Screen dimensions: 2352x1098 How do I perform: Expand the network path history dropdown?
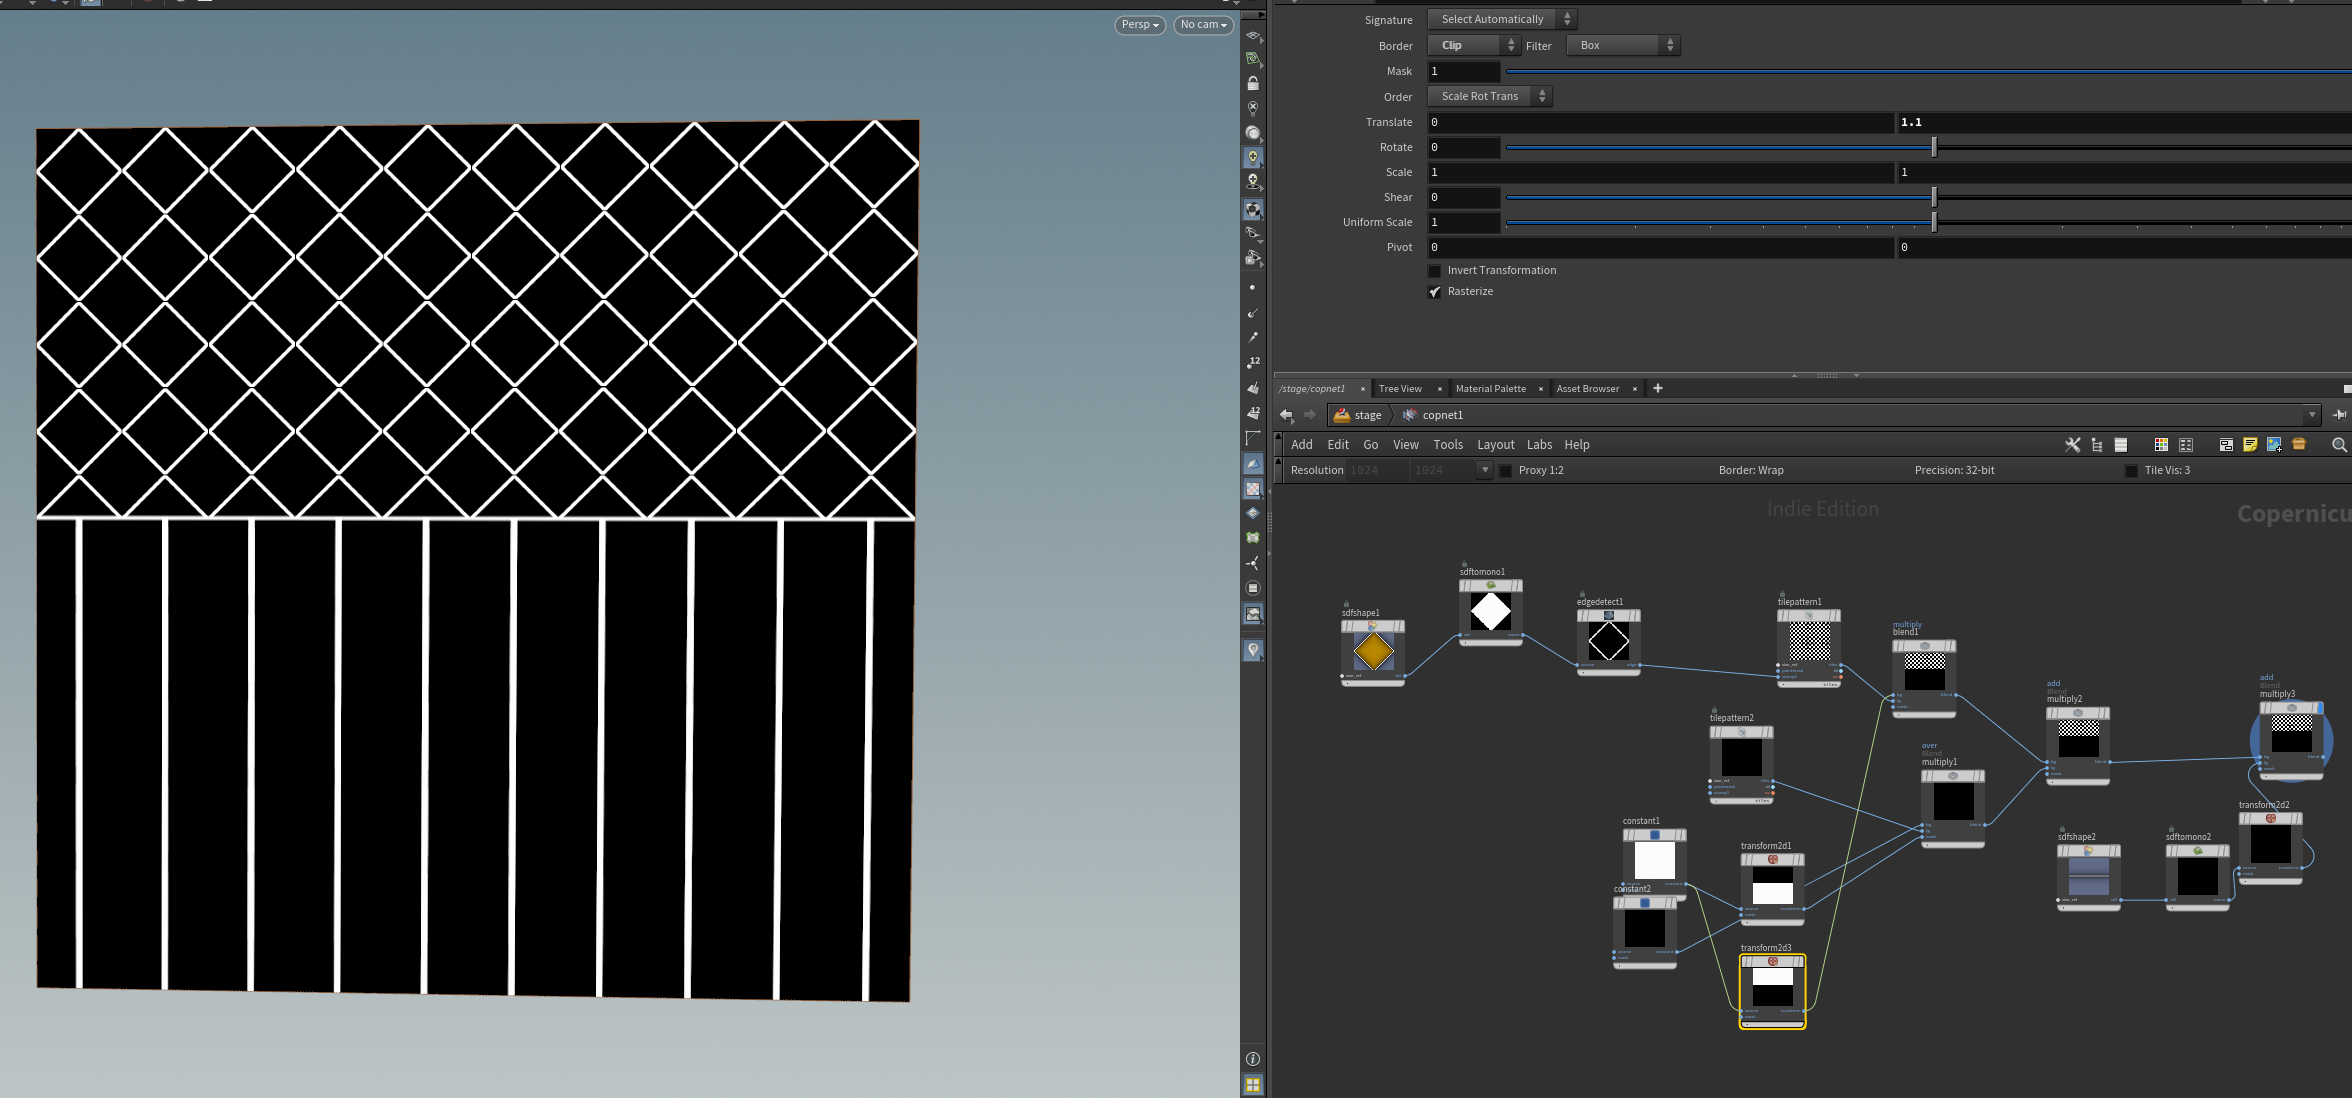pyautogui.click(x=2312, y=415)
